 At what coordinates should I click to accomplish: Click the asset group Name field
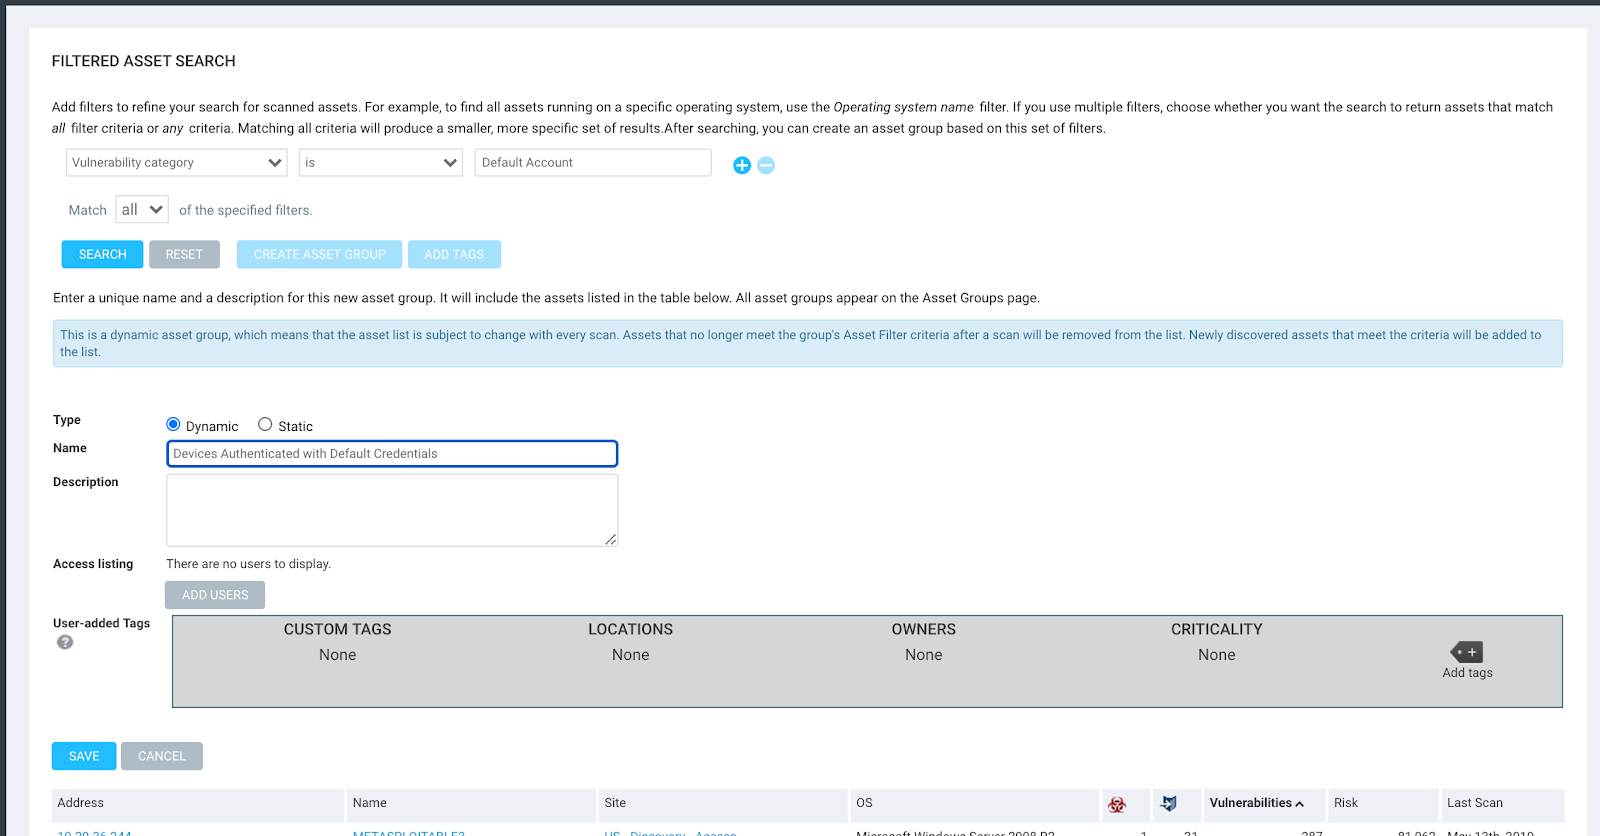pyautogui.click(x=392, y=454)
